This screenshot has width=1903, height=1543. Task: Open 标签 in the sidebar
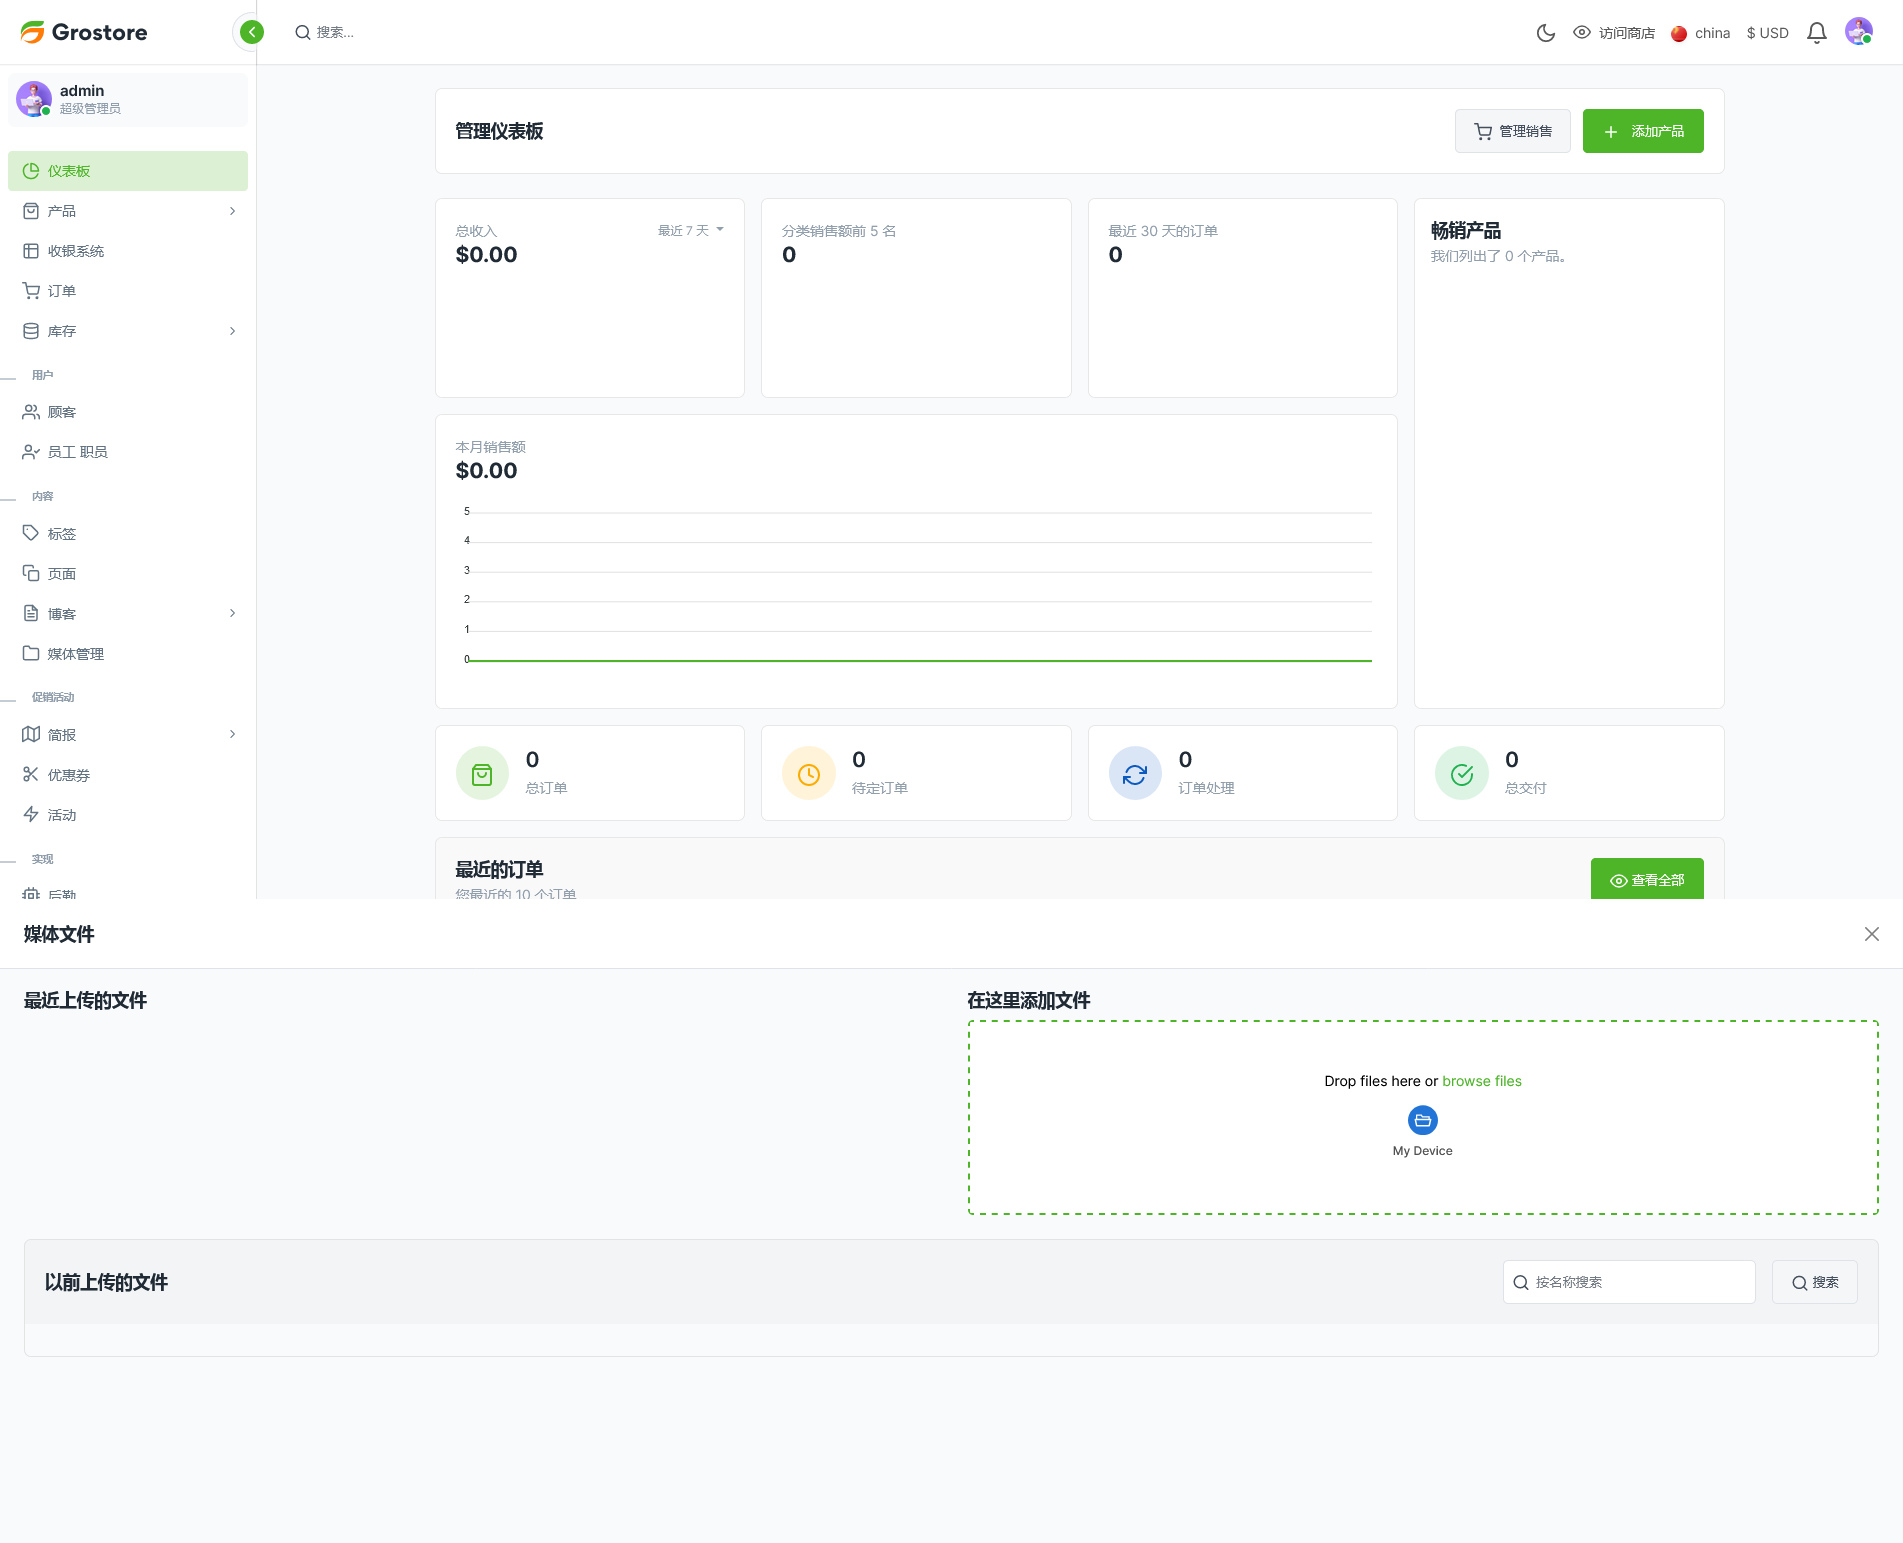(128, 534)
